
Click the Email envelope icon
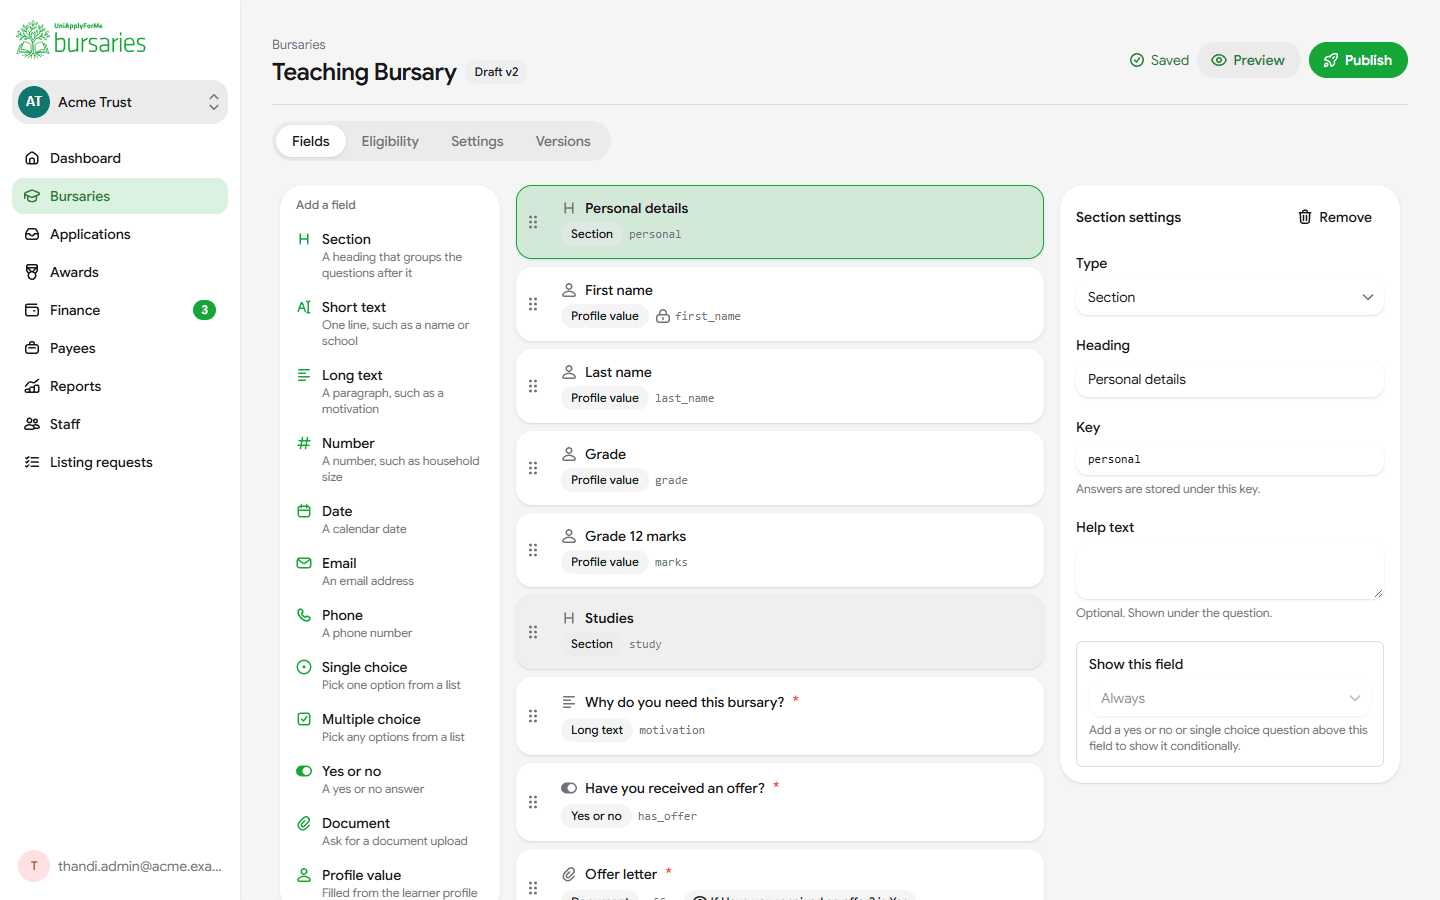304,563
